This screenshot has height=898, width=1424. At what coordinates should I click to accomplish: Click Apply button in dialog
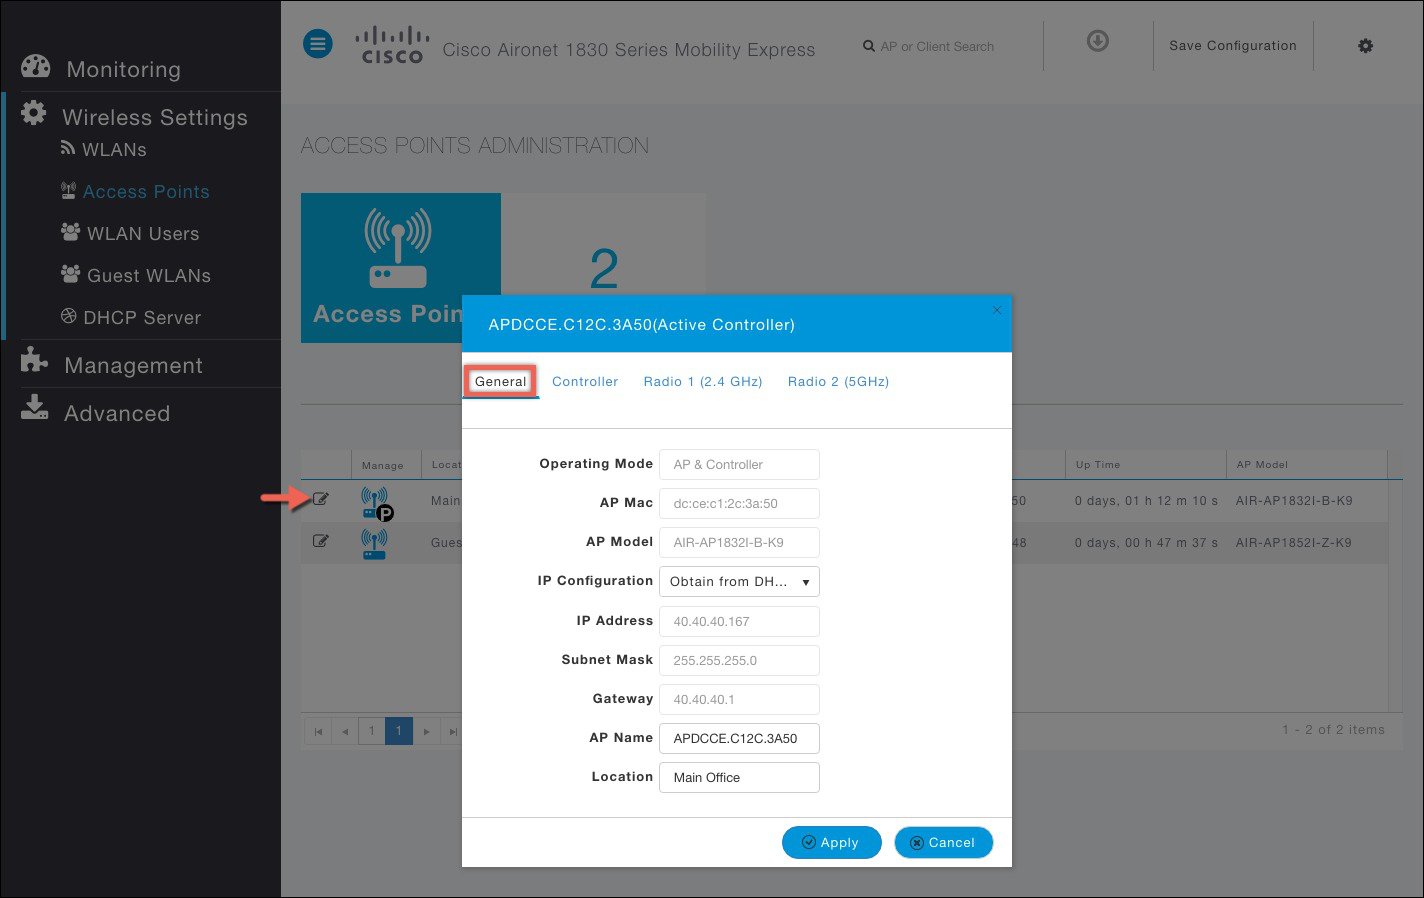point(832,842)
